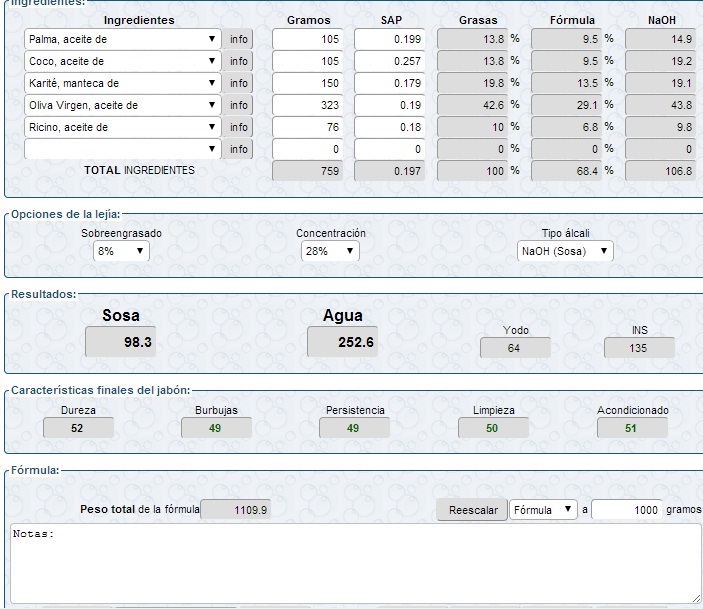This screenshot has height=609, width=703.
Task: Click the NaOH value 14.9 for Palma
Action: (x=661, y=39)
